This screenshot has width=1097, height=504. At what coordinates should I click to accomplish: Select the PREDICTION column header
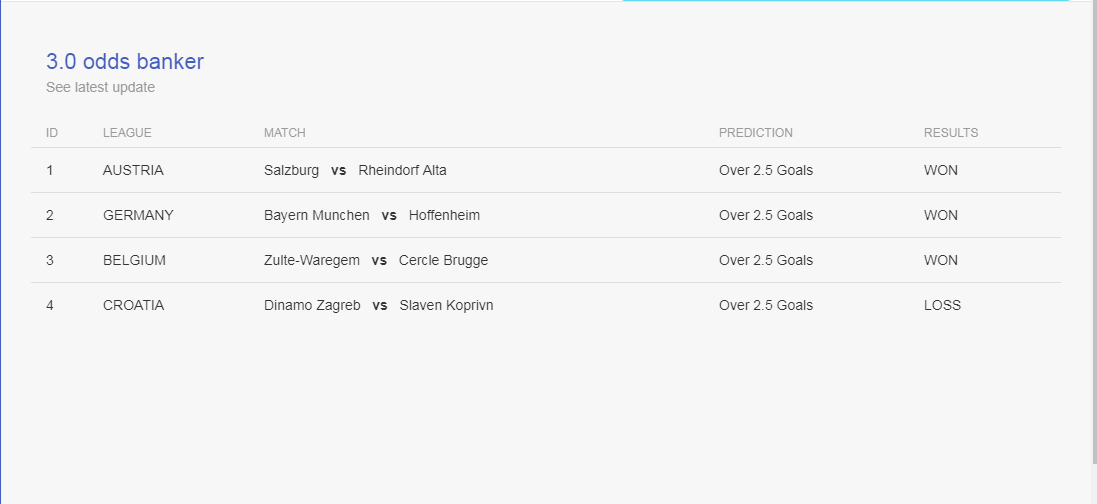click(x=756, y=133)
